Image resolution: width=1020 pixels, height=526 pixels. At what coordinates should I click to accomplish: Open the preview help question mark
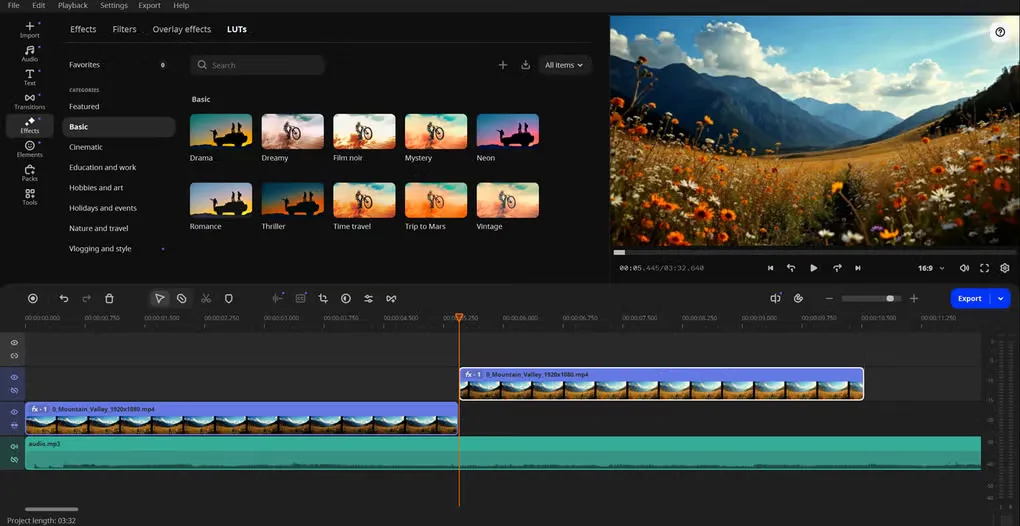coord(1000,32)
